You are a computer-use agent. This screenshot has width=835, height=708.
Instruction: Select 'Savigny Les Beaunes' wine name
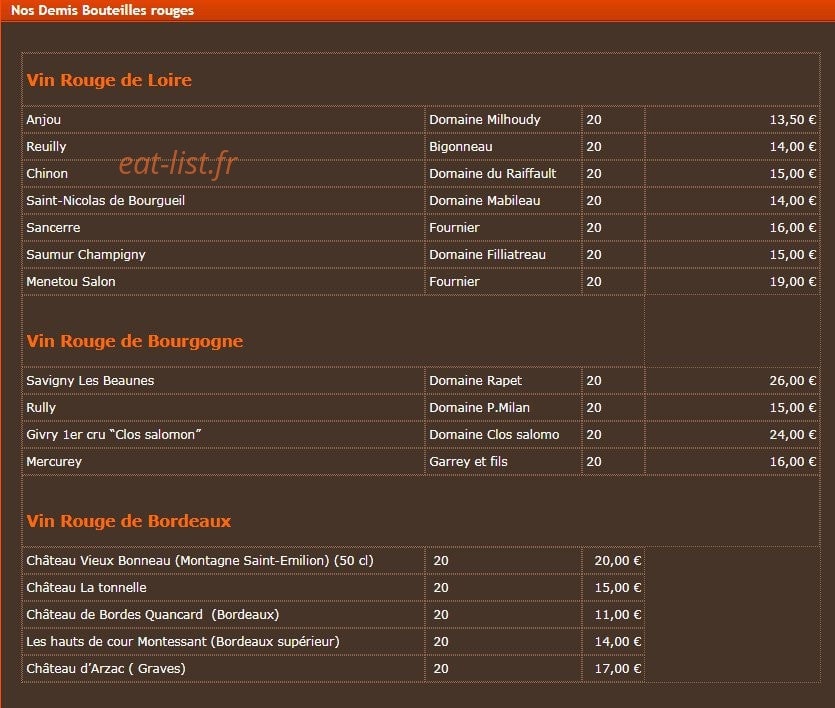pos(90,381)
